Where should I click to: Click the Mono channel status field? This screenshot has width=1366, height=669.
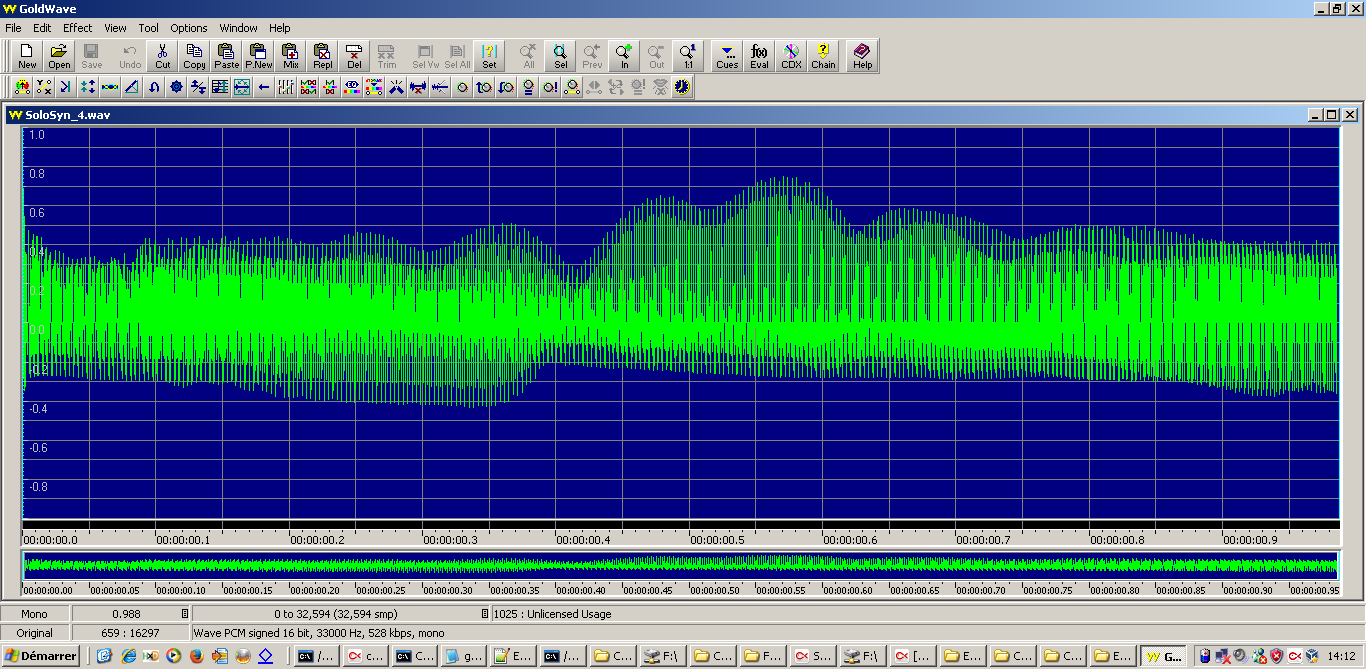tap(34, 613)
